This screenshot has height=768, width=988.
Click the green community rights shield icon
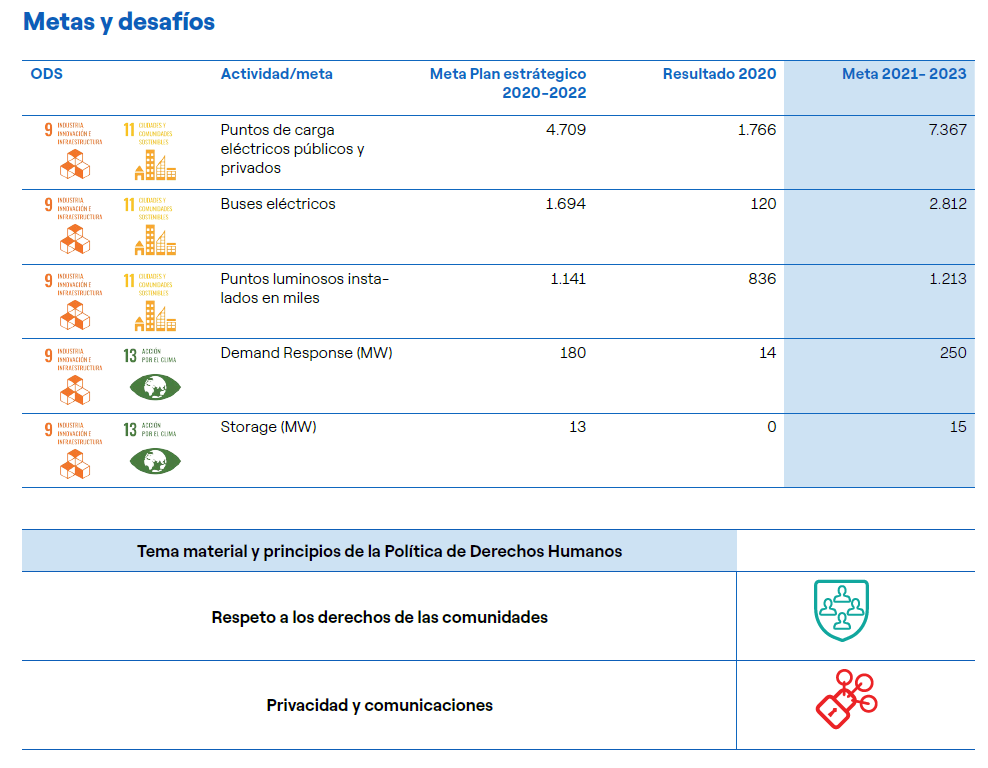tap(841, 611)
